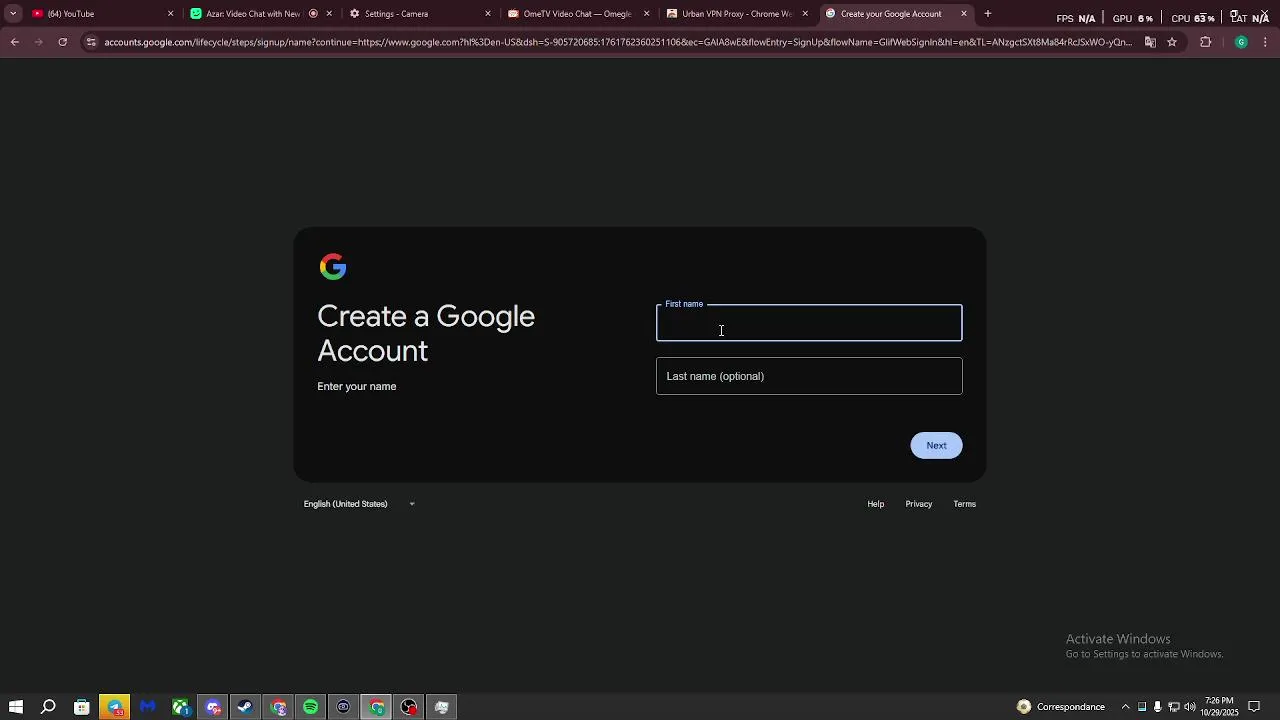The height and width of the screenshot is (720, 1280).
Task: Open the Extensions puzzle icon
Action: (1205, 42)
